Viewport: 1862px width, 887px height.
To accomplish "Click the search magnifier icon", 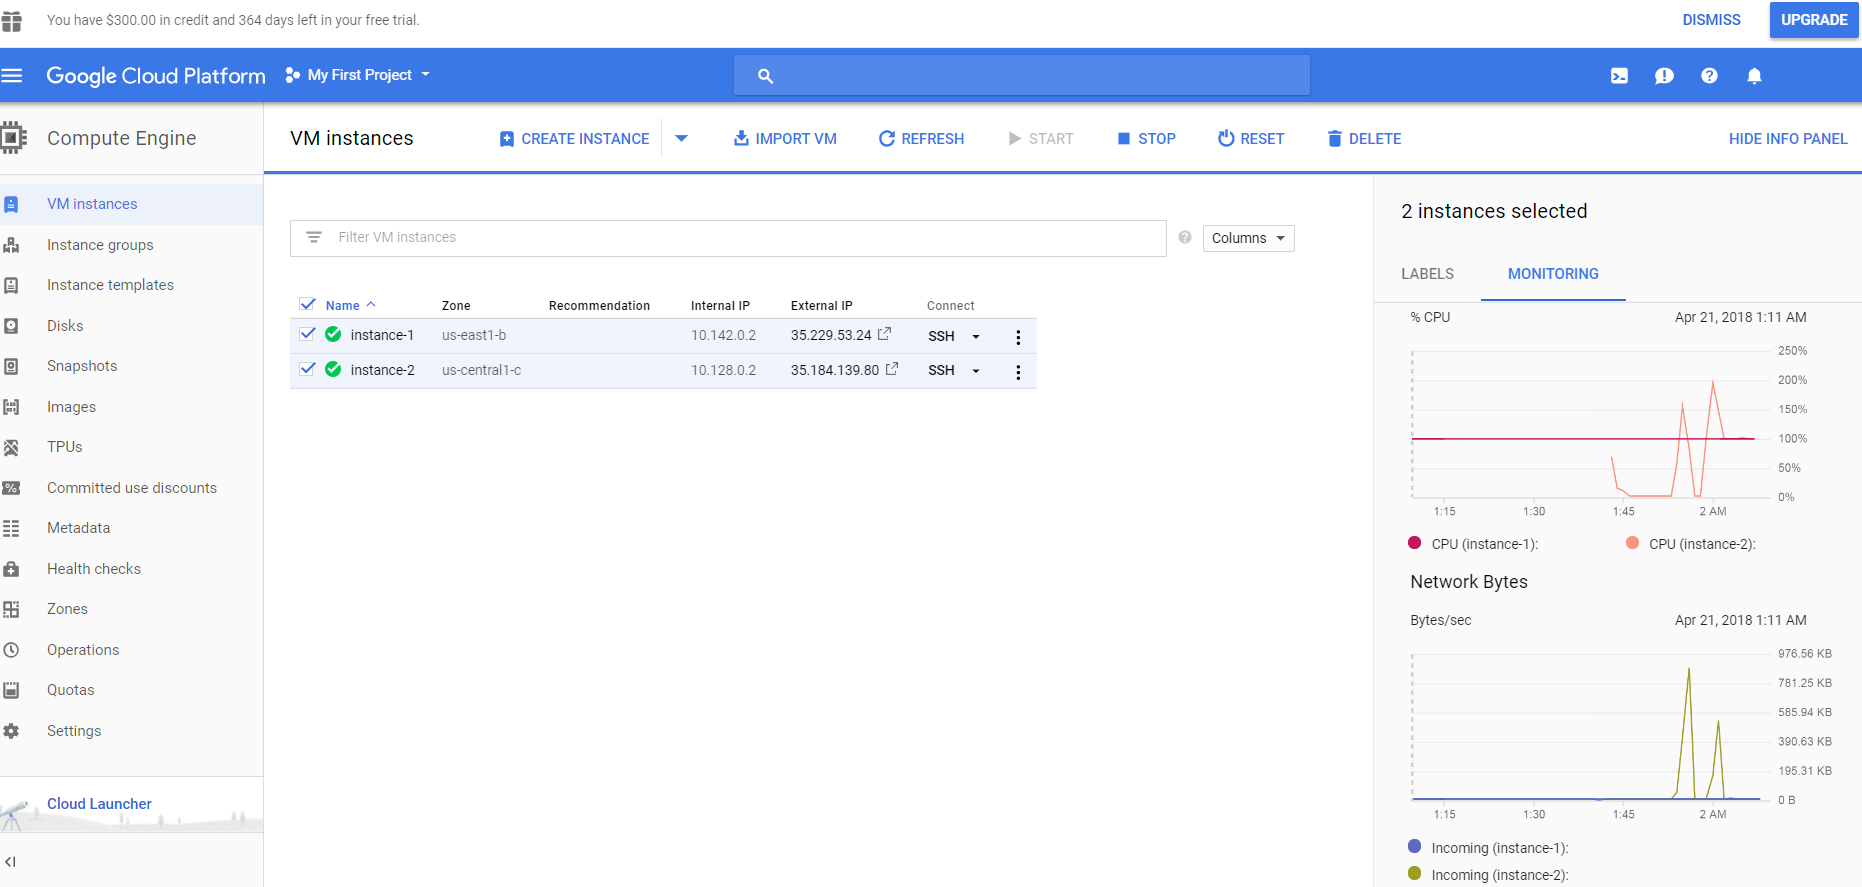I will 765,76.
